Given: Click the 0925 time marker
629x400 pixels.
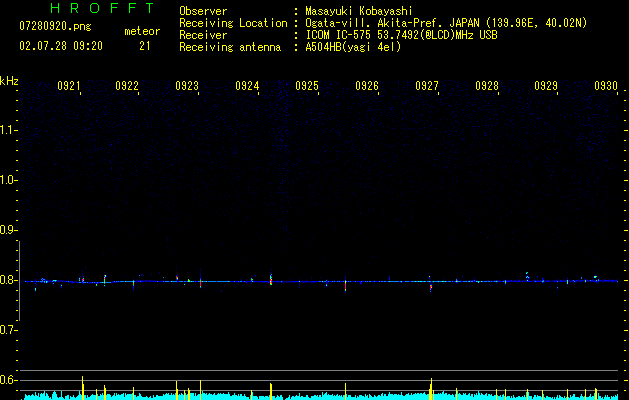Looking at the screenshot, I should 307,86.
